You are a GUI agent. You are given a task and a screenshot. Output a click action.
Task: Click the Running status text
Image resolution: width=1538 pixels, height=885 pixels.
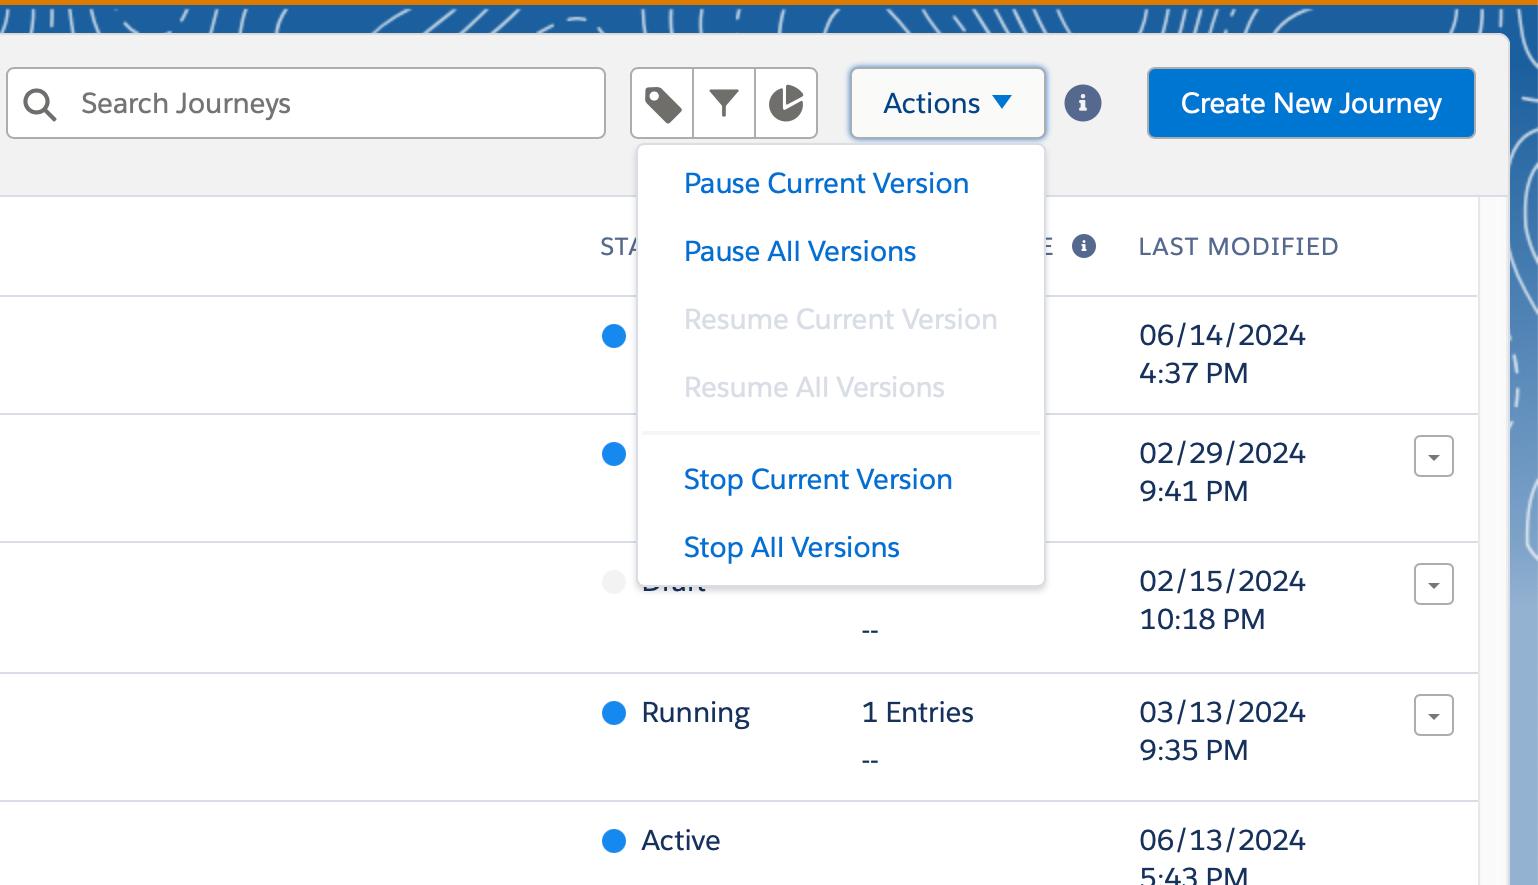coord(696,713)
